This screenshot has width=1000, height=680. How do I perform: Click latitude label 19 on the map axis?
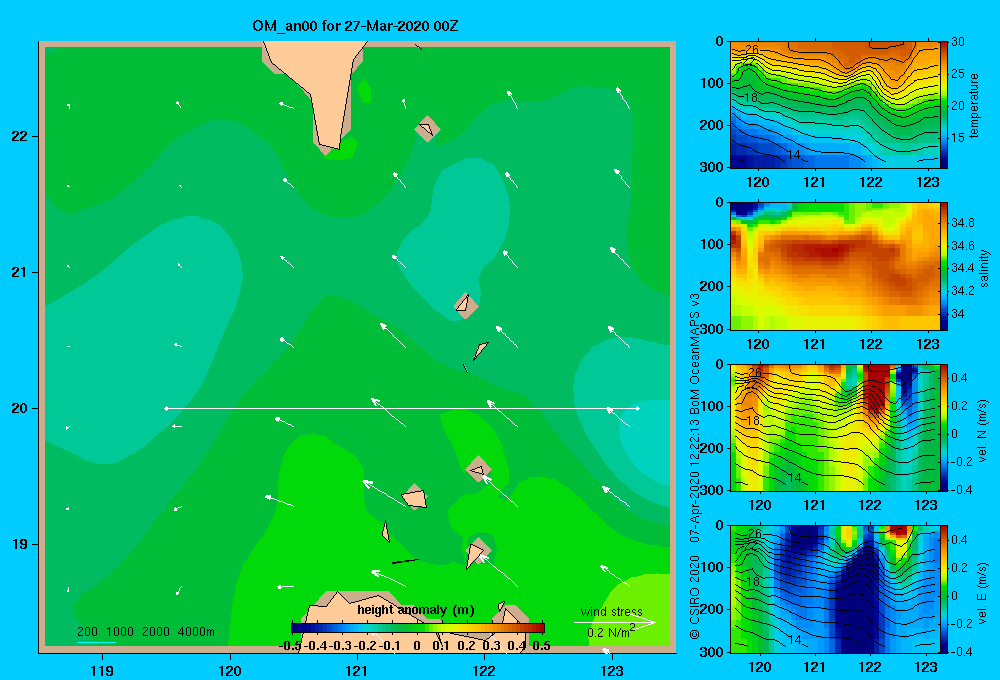point(20,544)
